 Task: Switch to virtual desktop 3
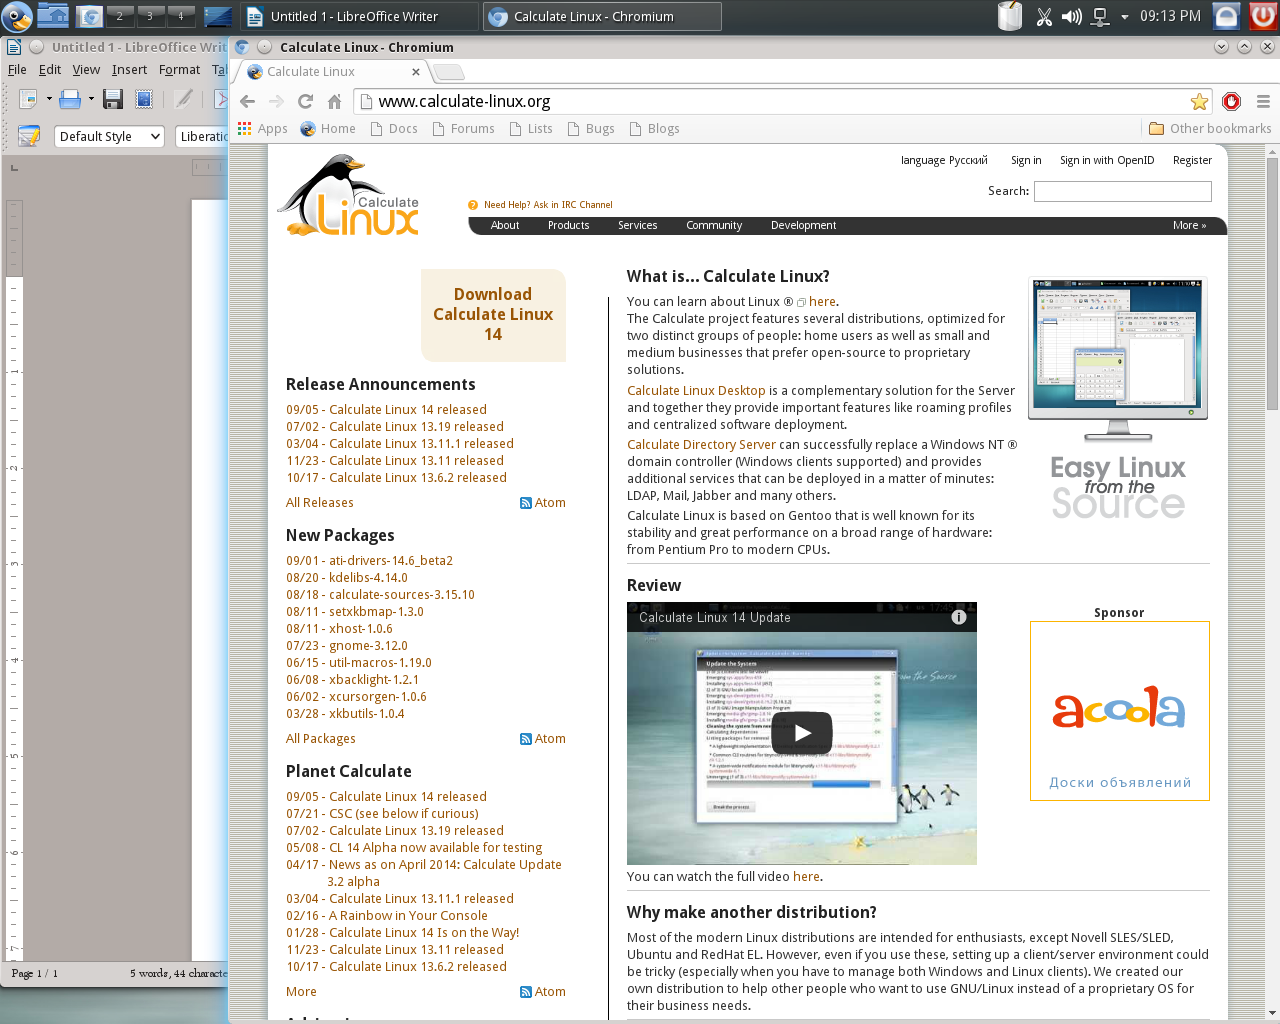click(150, 16)
